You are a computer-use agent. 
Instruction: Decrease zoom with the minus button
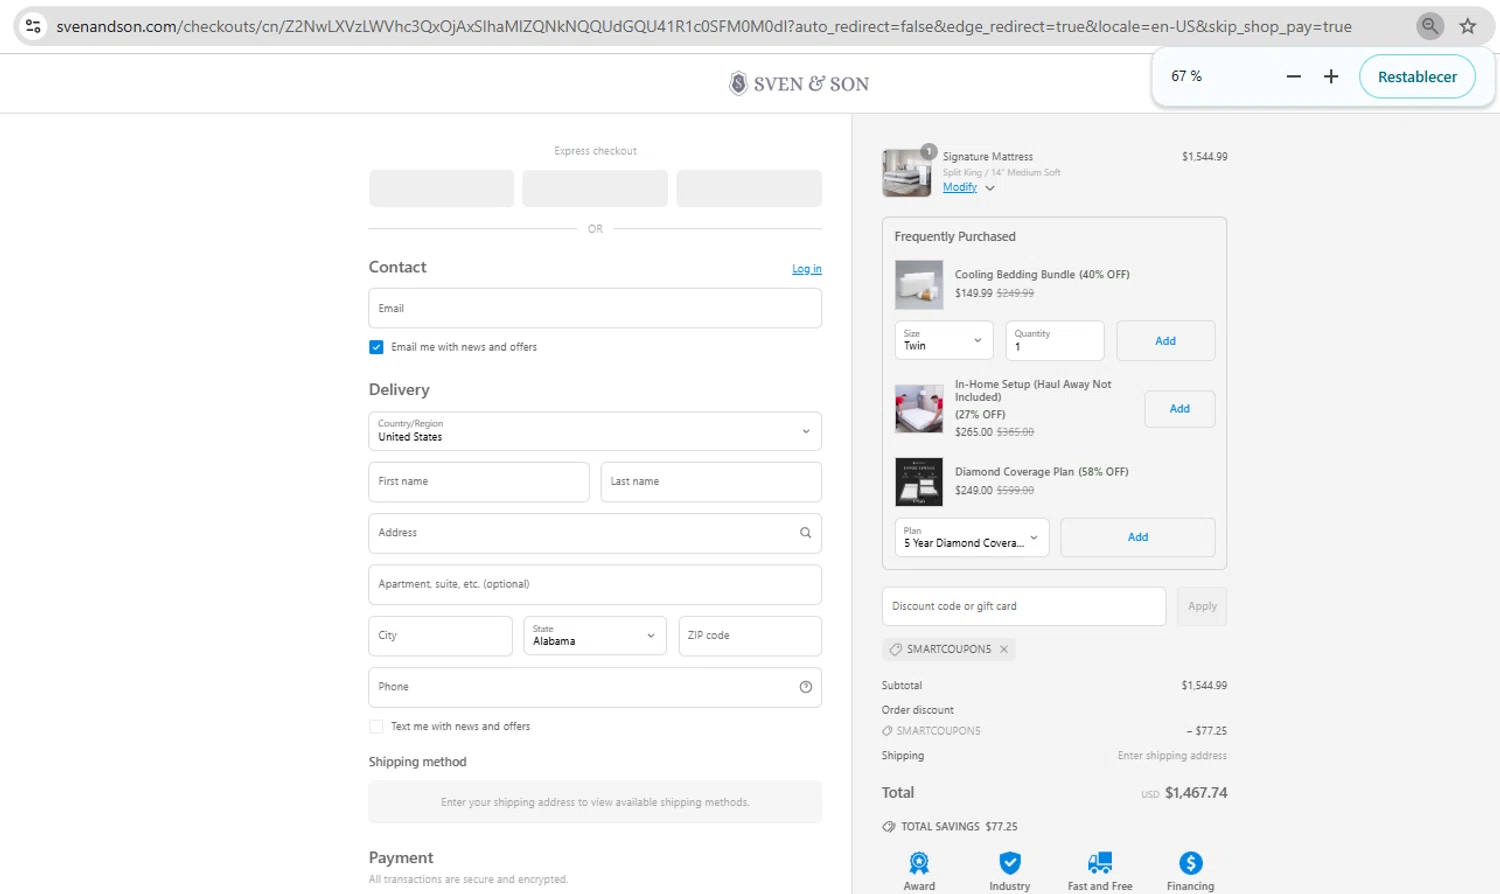[1293, 76]
